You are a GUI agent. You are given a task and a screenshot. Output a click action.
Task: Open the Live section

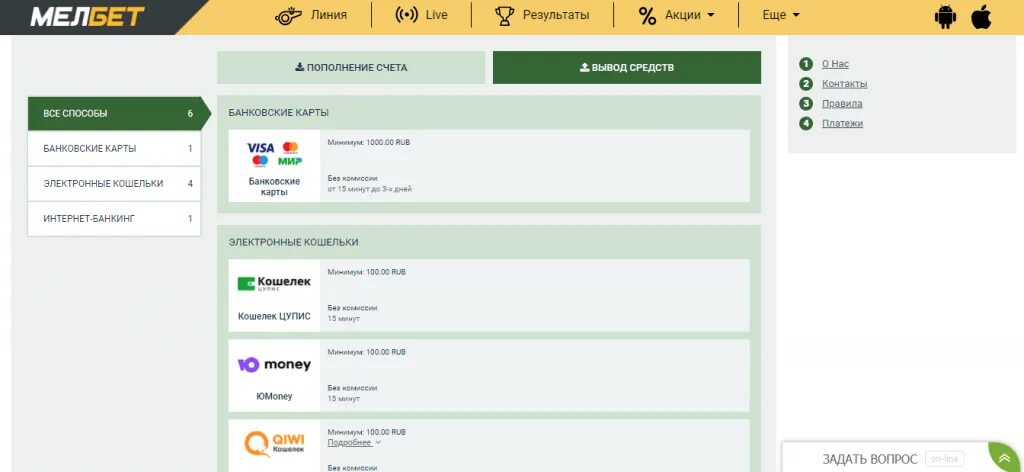tap(436, 15)
